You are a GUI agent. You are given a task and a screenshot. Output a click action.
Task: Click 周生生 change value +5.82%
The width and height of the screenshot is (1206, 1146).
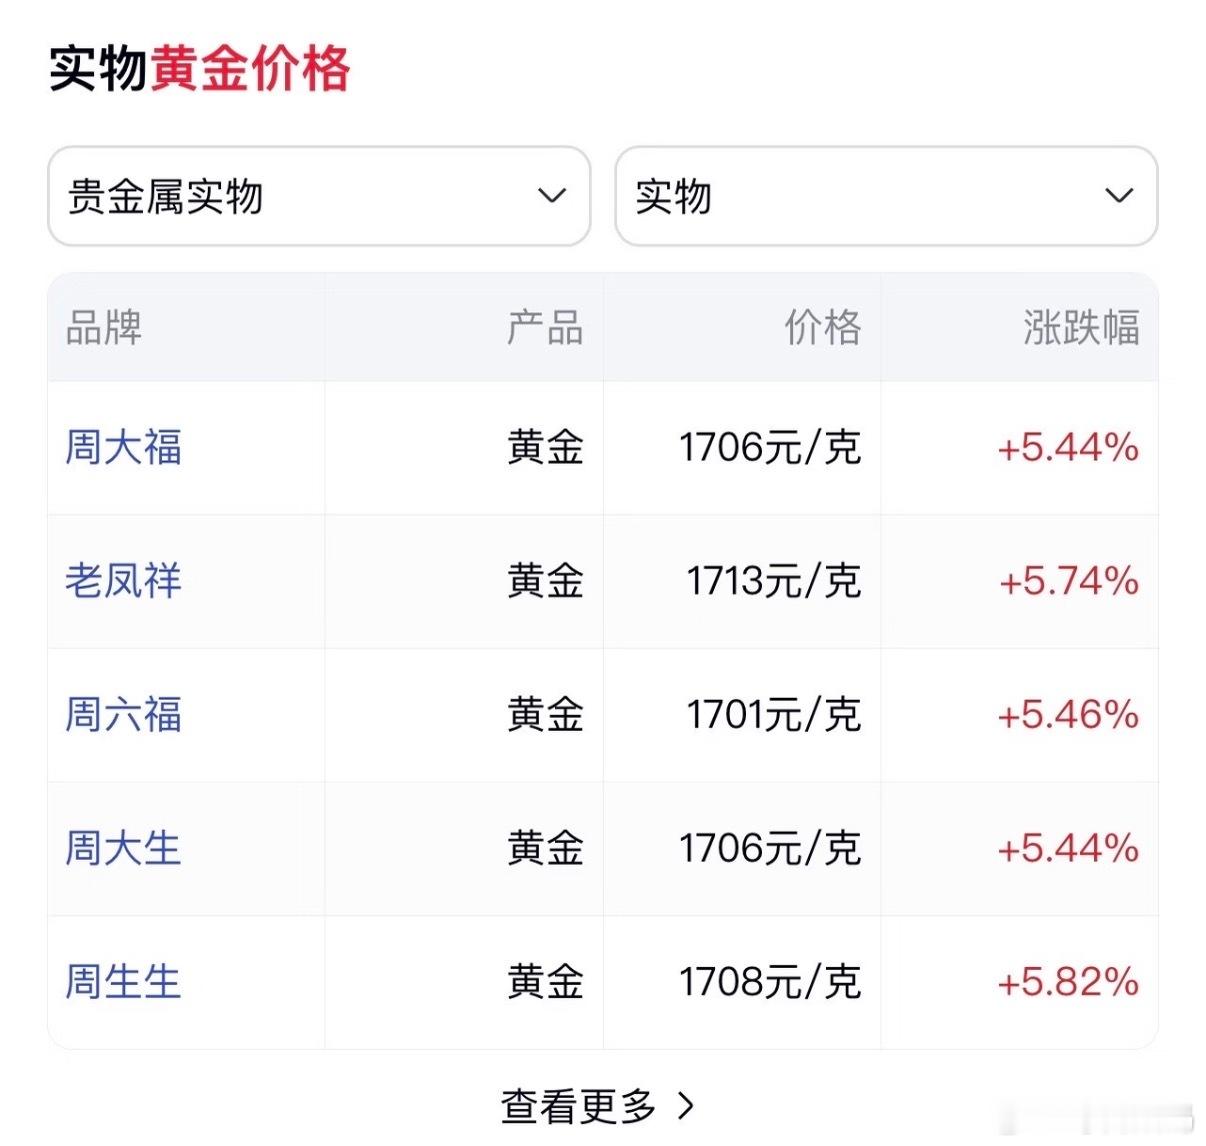(x=1068, y=982)
